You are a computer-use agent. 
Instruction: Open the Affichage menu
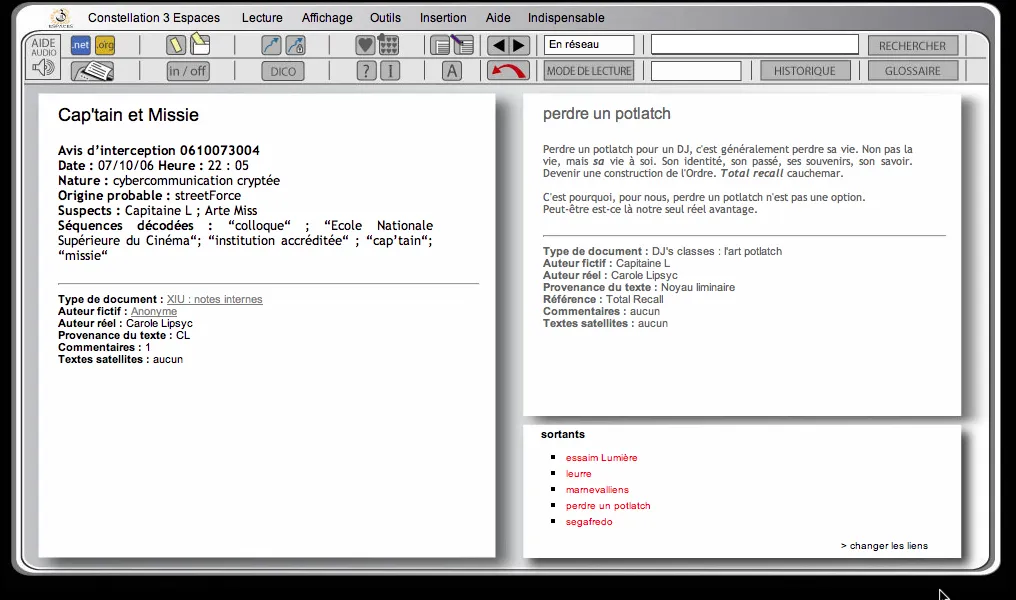327,18
